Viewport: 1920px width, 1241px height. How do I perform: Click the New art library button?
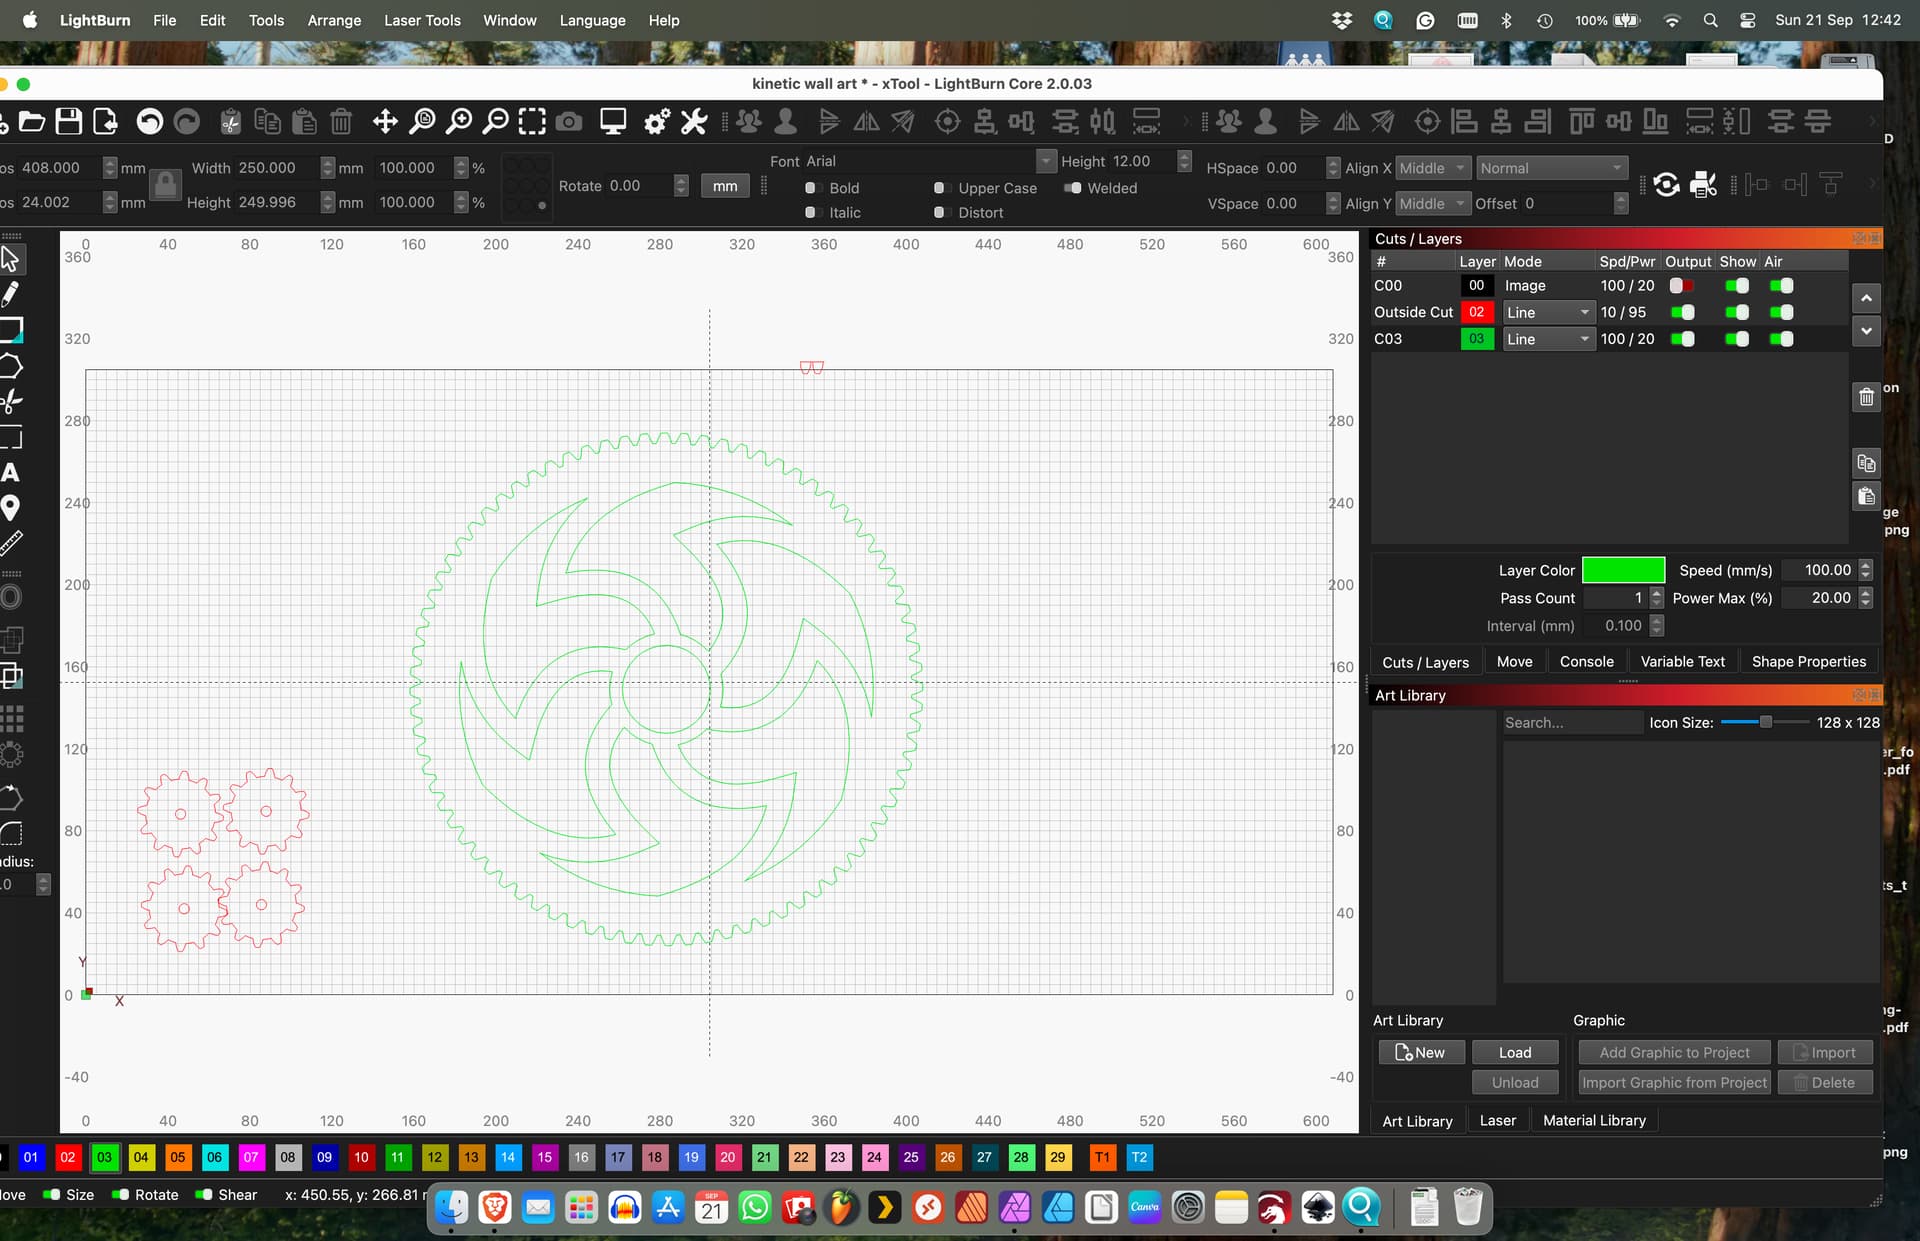click(x=1421, y=1052)
